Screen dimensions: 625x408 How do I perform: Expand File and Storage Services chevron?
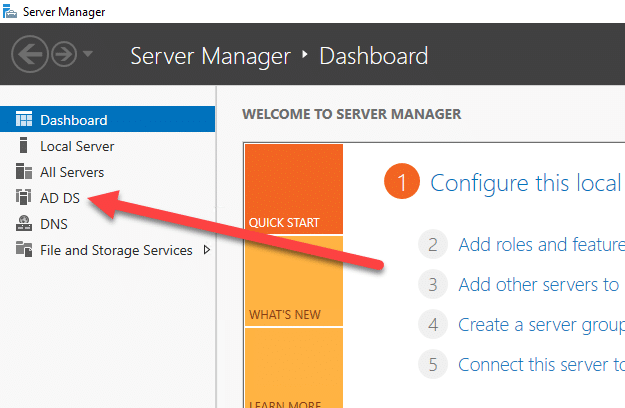[x=206, y=250]
